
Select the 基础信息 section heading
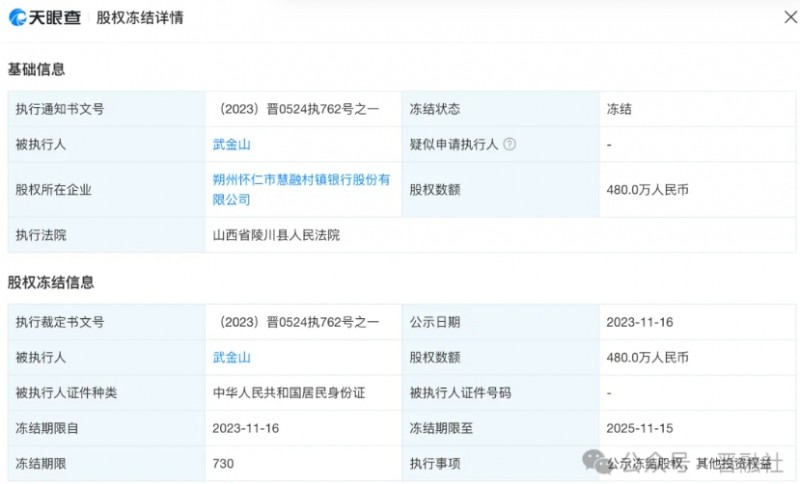point(36,69)
